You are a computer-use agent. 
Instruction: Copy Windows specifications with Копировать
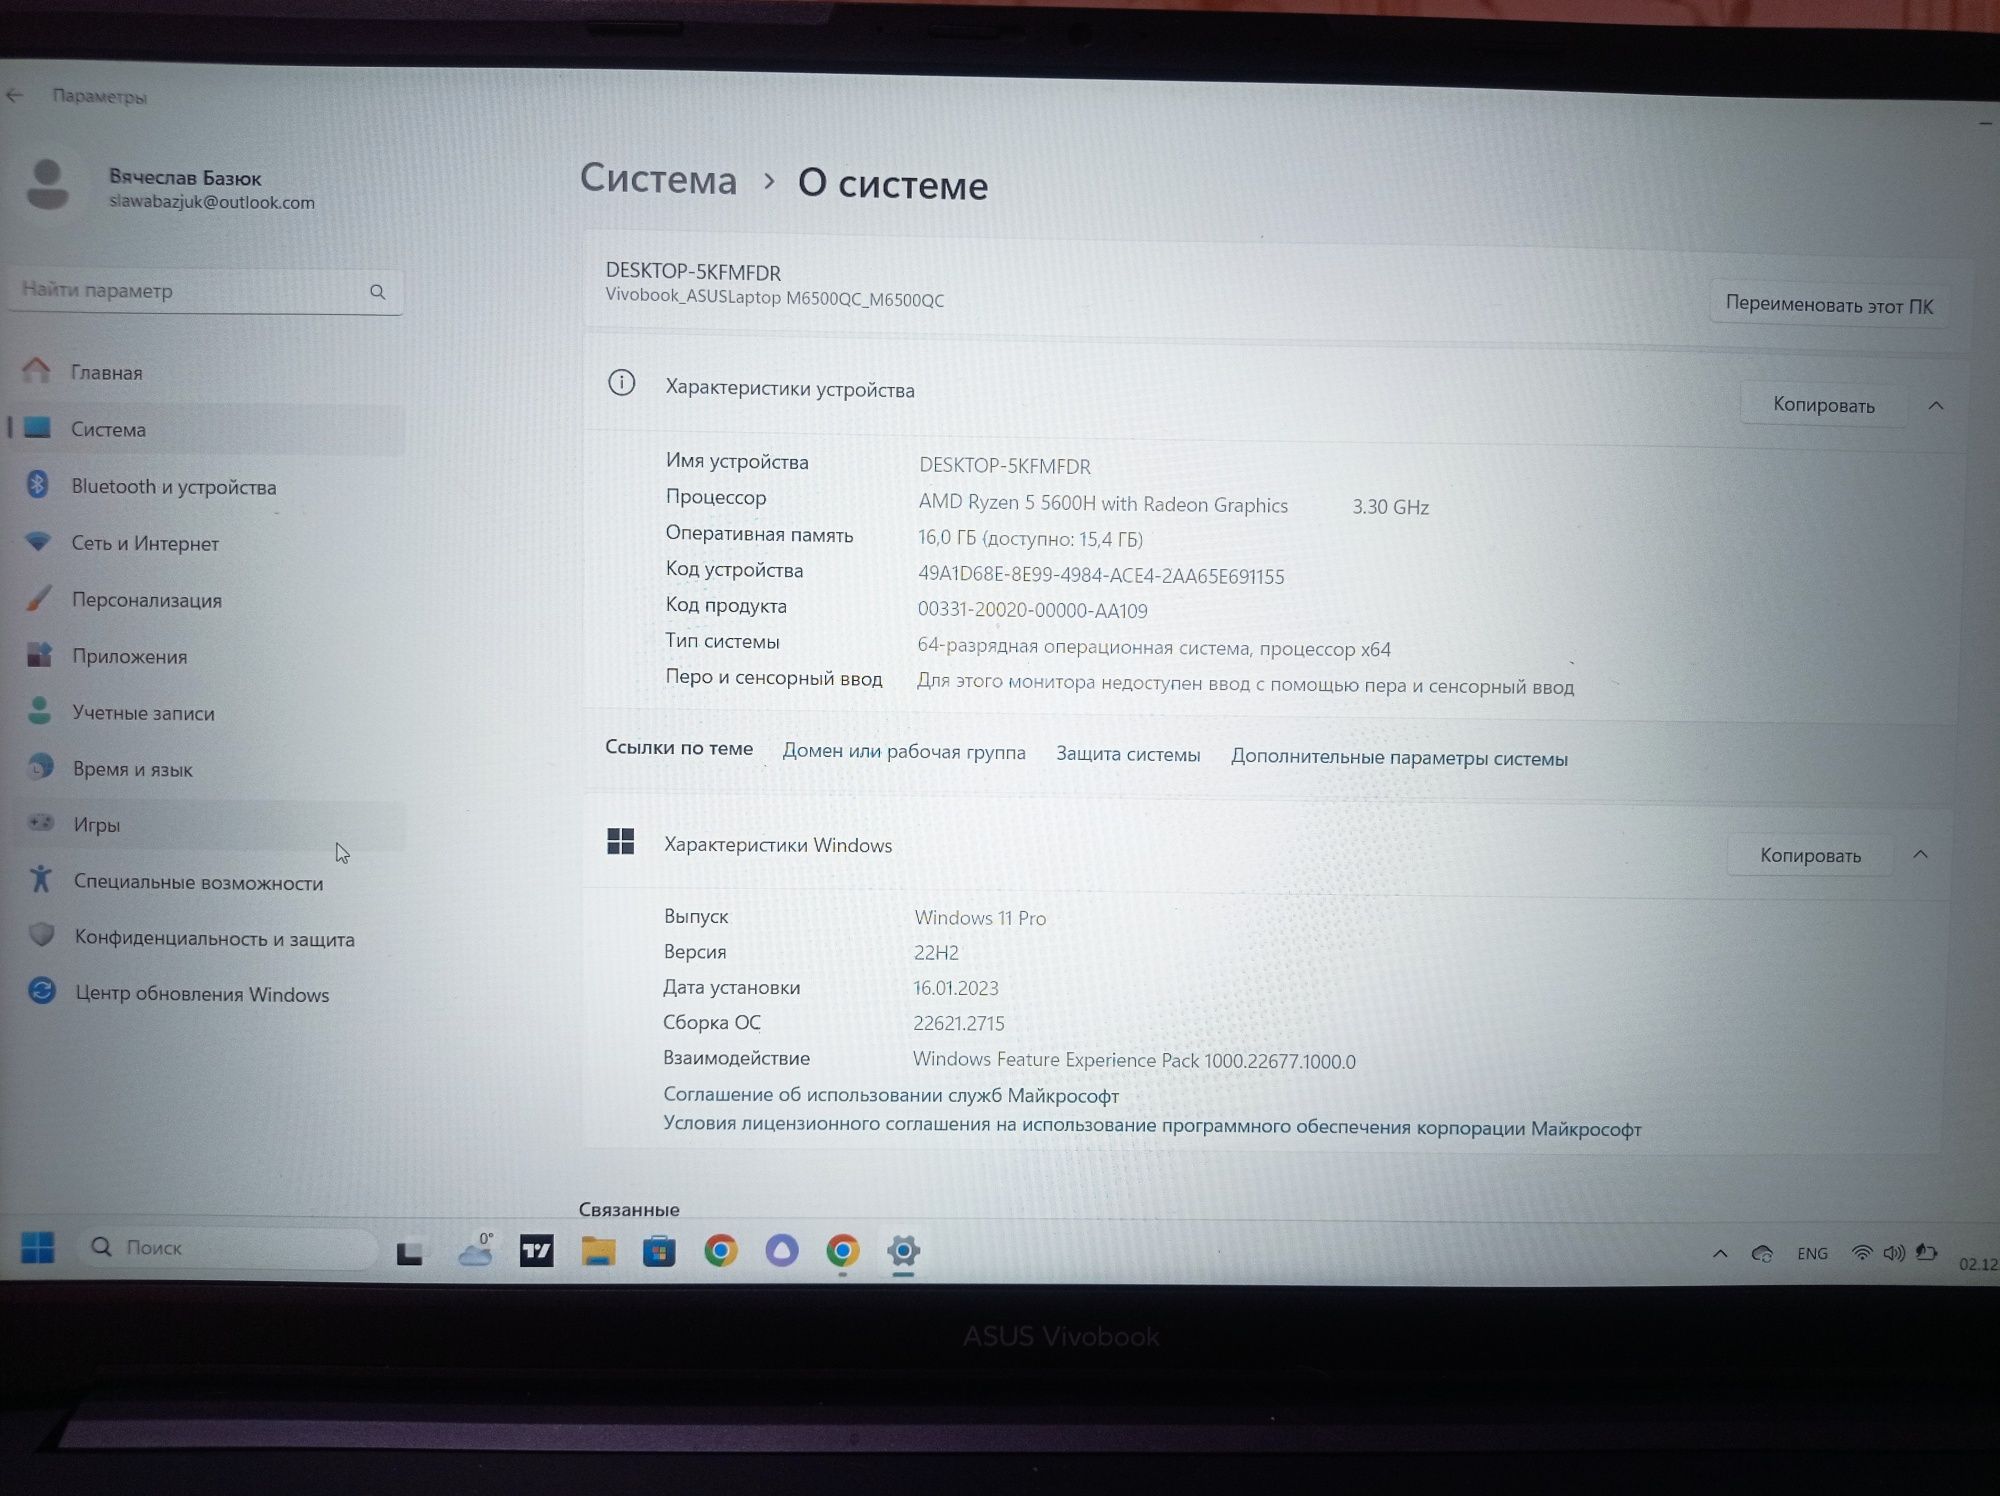tap(1810, 856)
